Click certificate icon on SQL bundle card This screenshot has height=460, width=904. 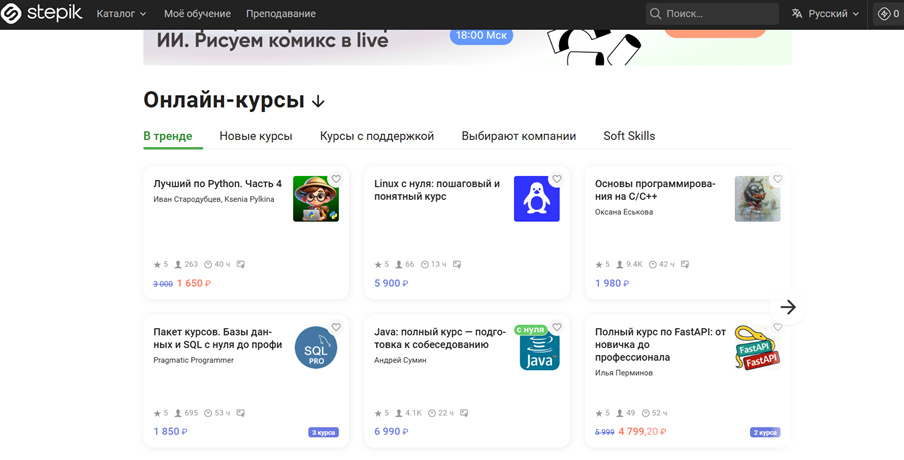point(240,413)
